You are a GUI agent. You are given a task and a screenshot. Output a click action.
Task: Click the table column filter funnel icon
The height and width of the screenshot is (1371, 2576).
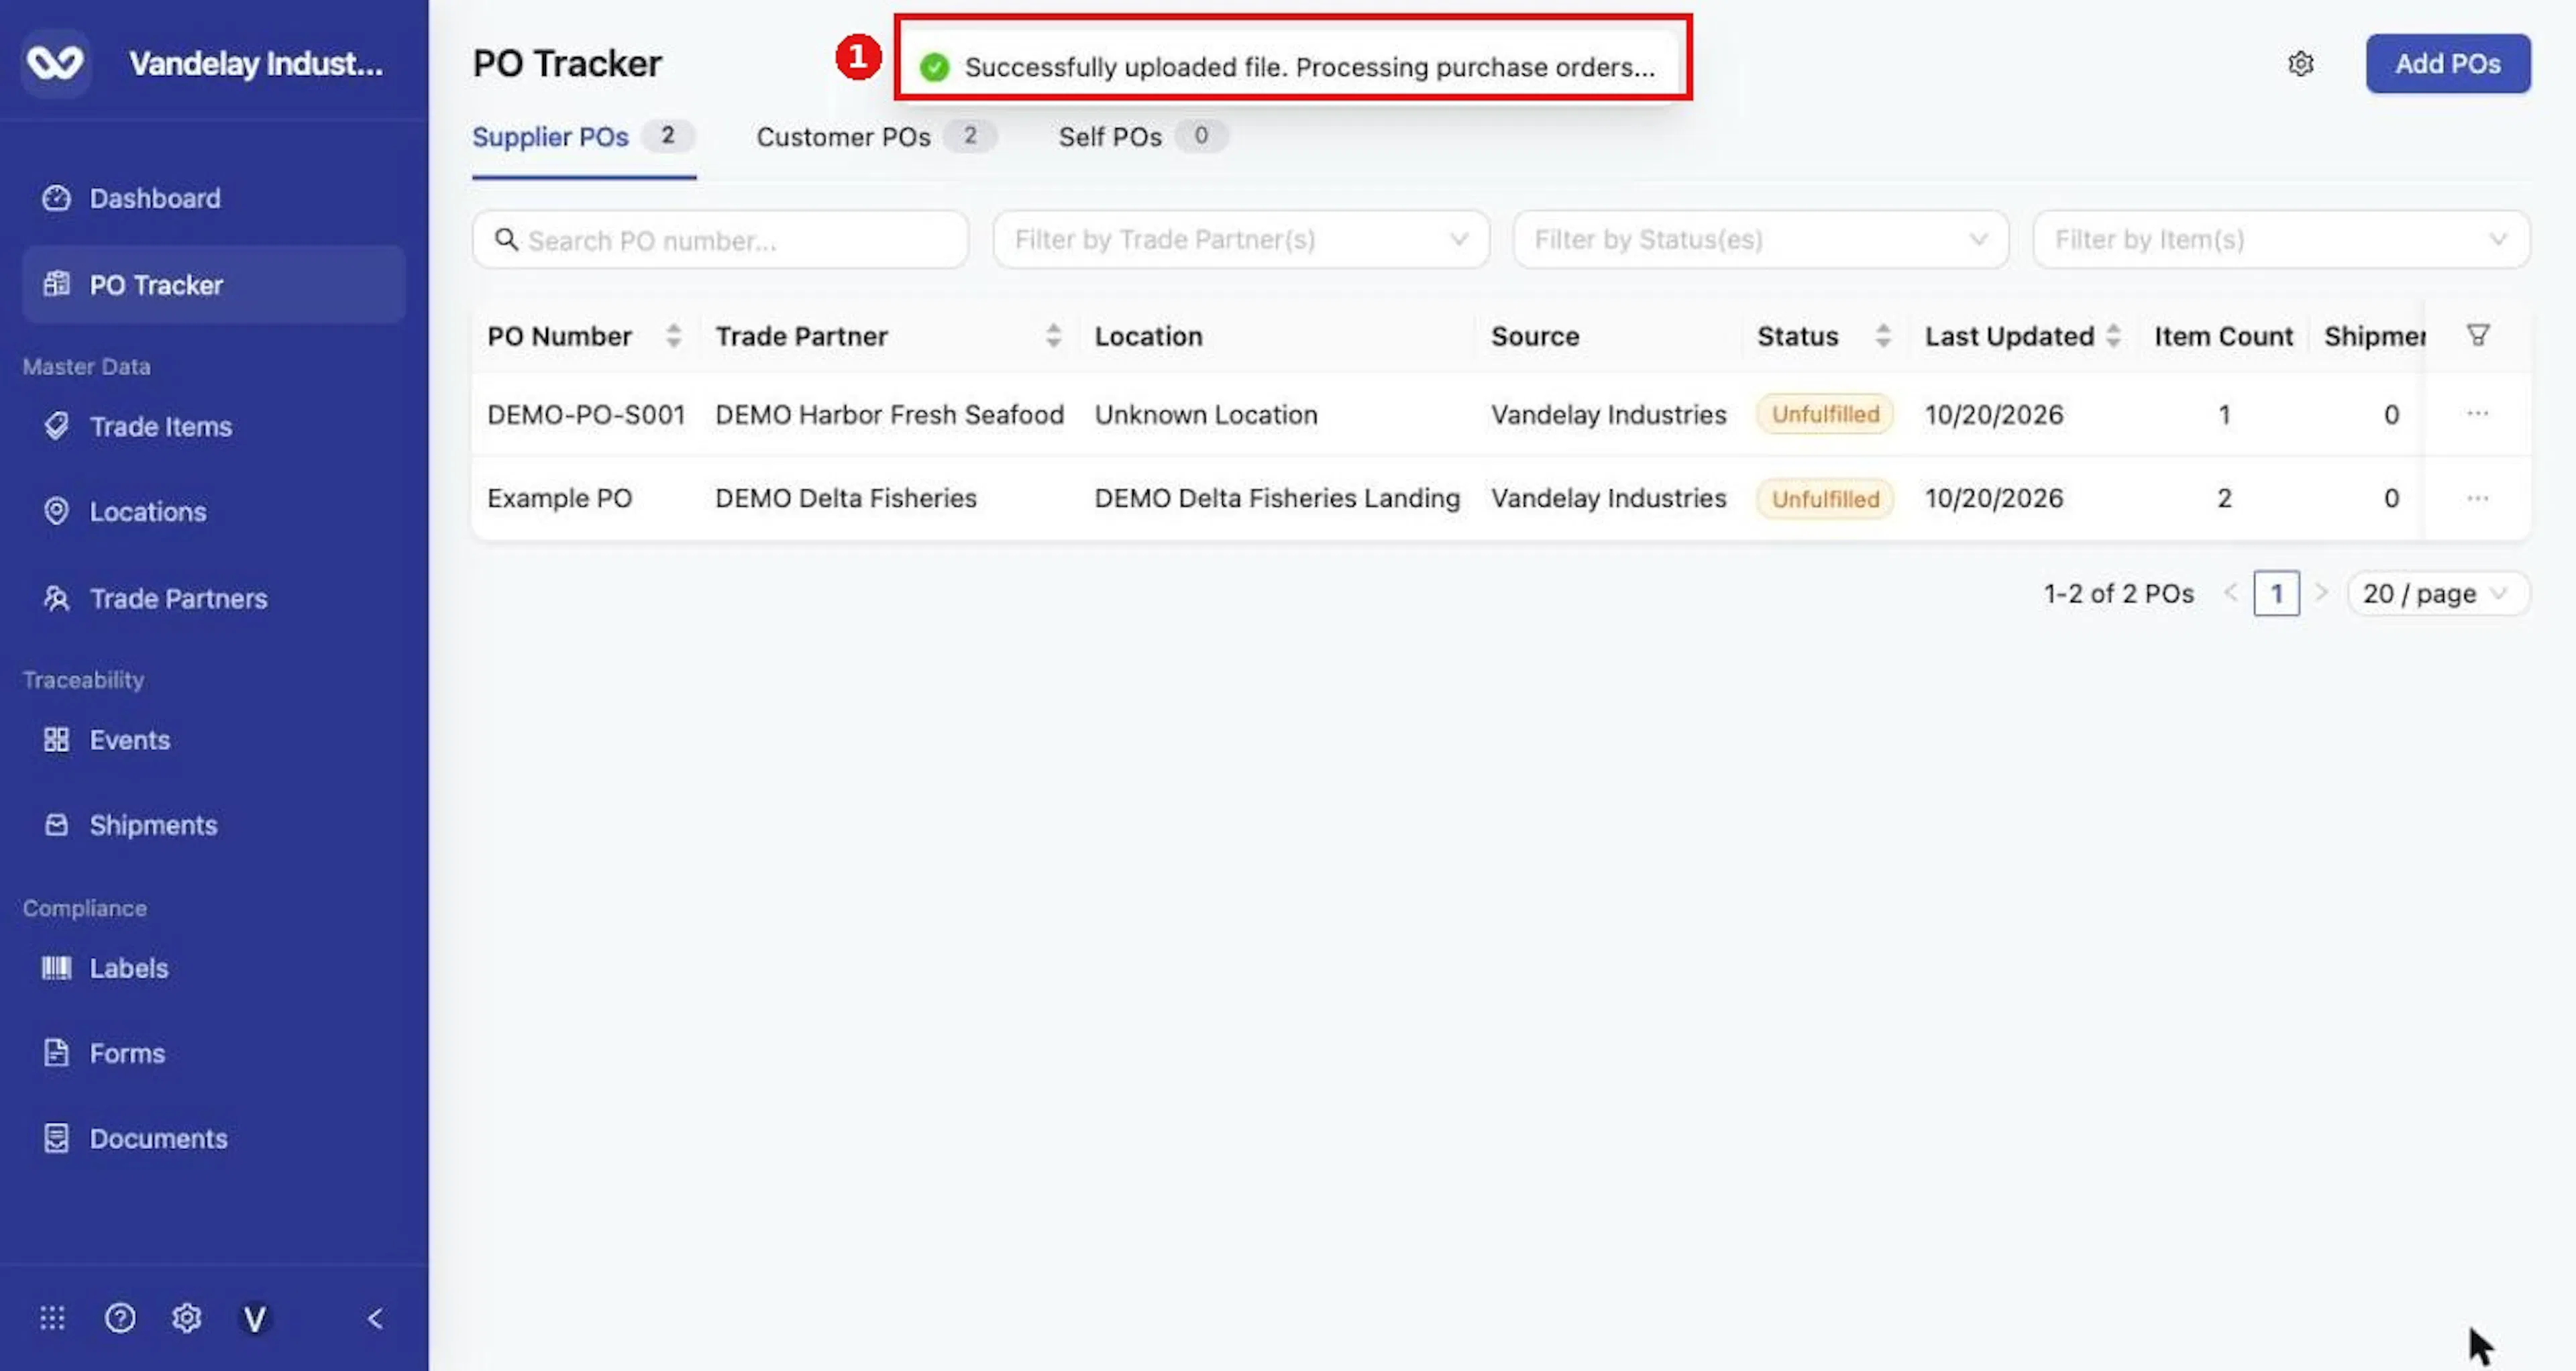(x=2477, y=335)
